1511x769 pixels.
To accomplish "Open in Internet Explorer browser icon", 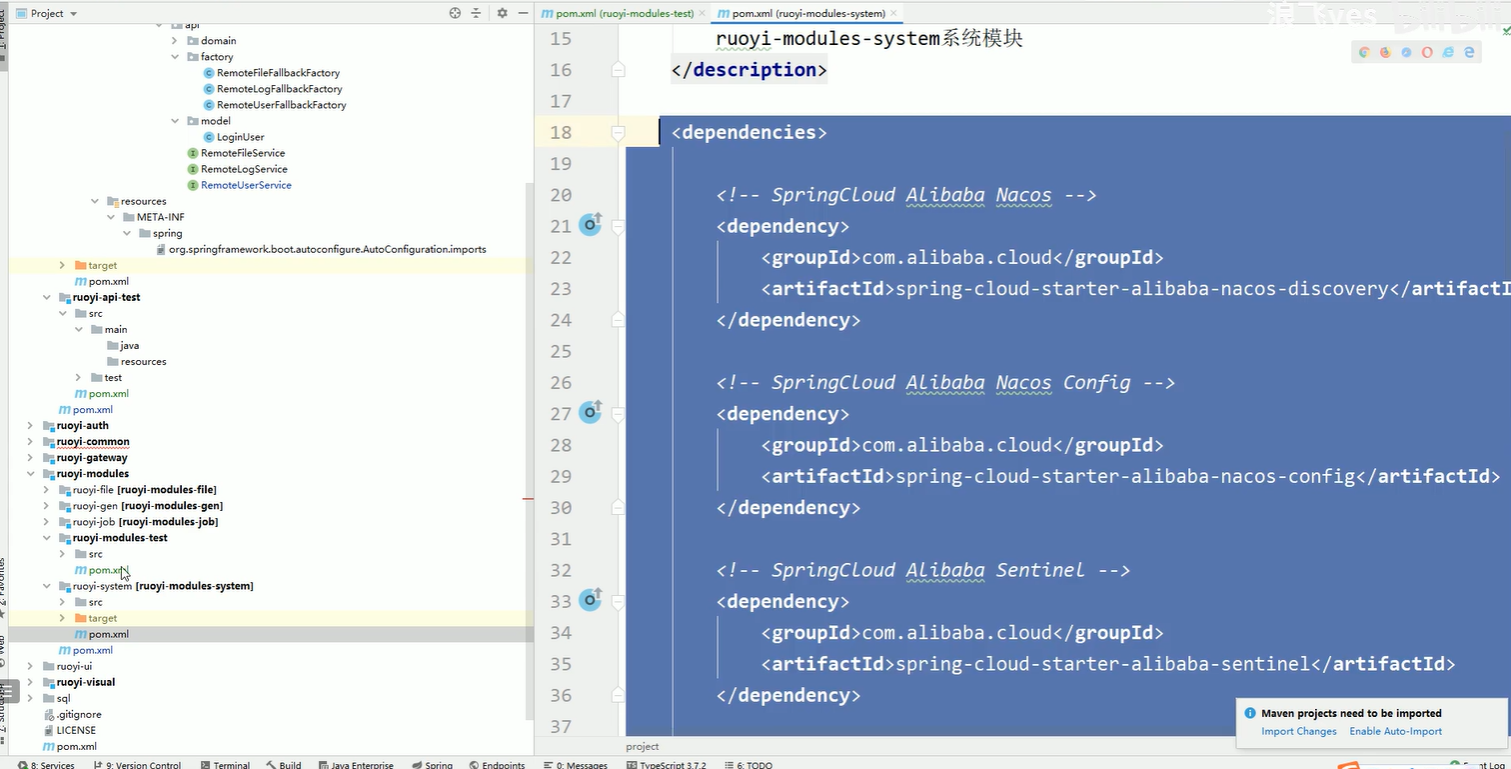I will click(1448, 52).
